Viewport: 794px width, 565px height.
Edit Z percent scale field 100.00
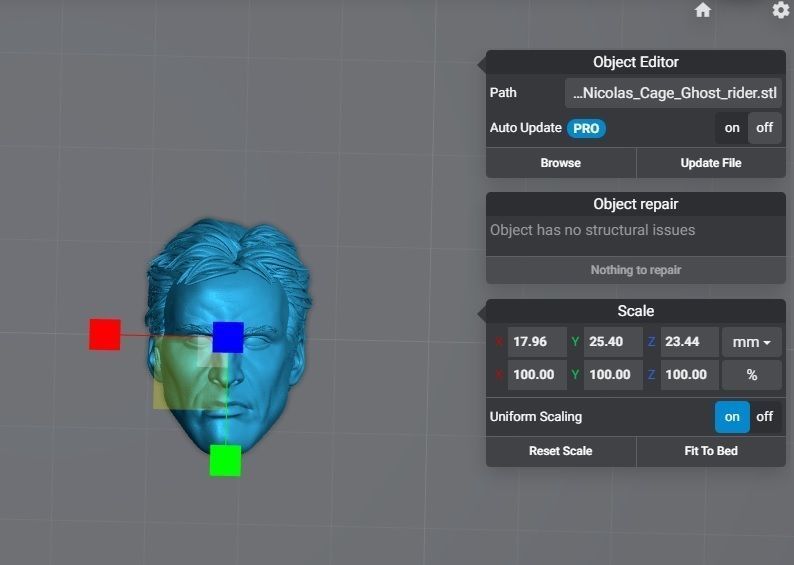tap(690, 375)
